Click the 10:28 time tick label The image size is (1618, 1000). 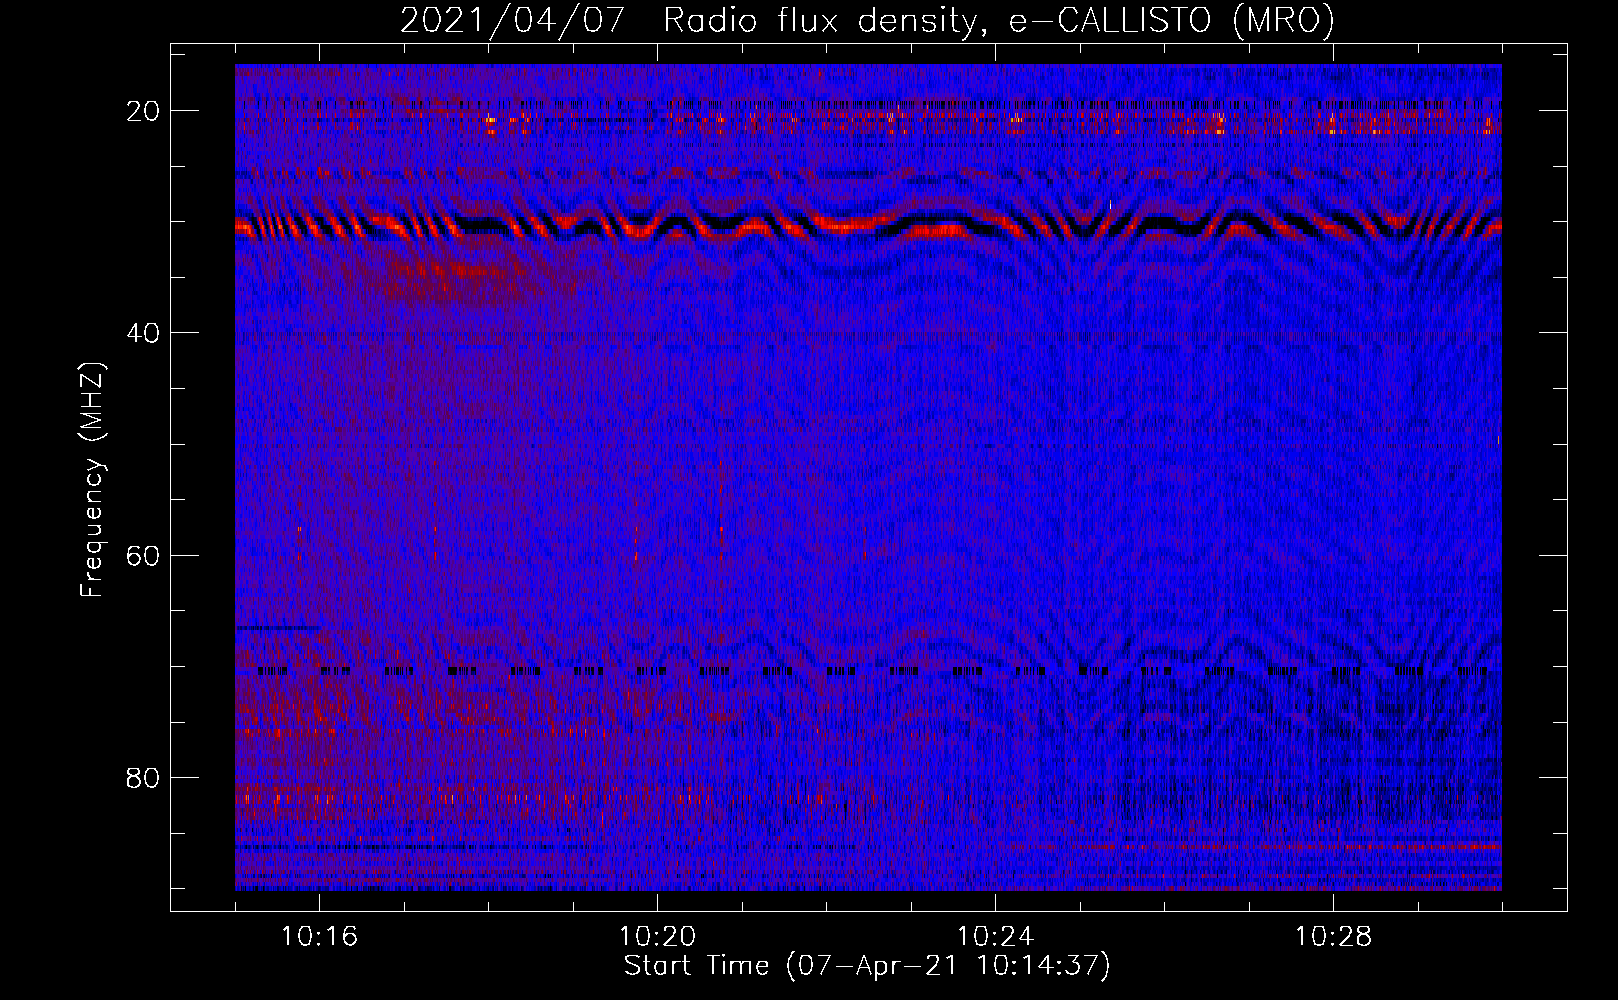point(1334,937)
